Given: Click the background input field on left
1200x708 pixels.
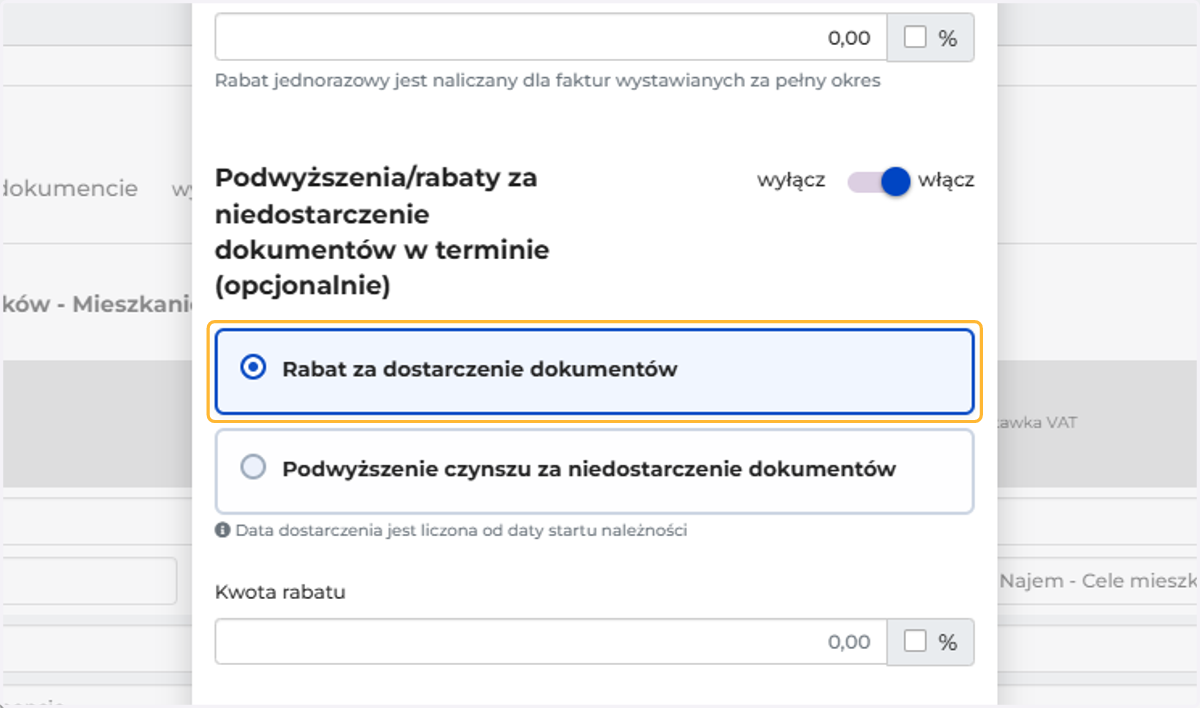Looking at the screenshot, I should 88,581.
